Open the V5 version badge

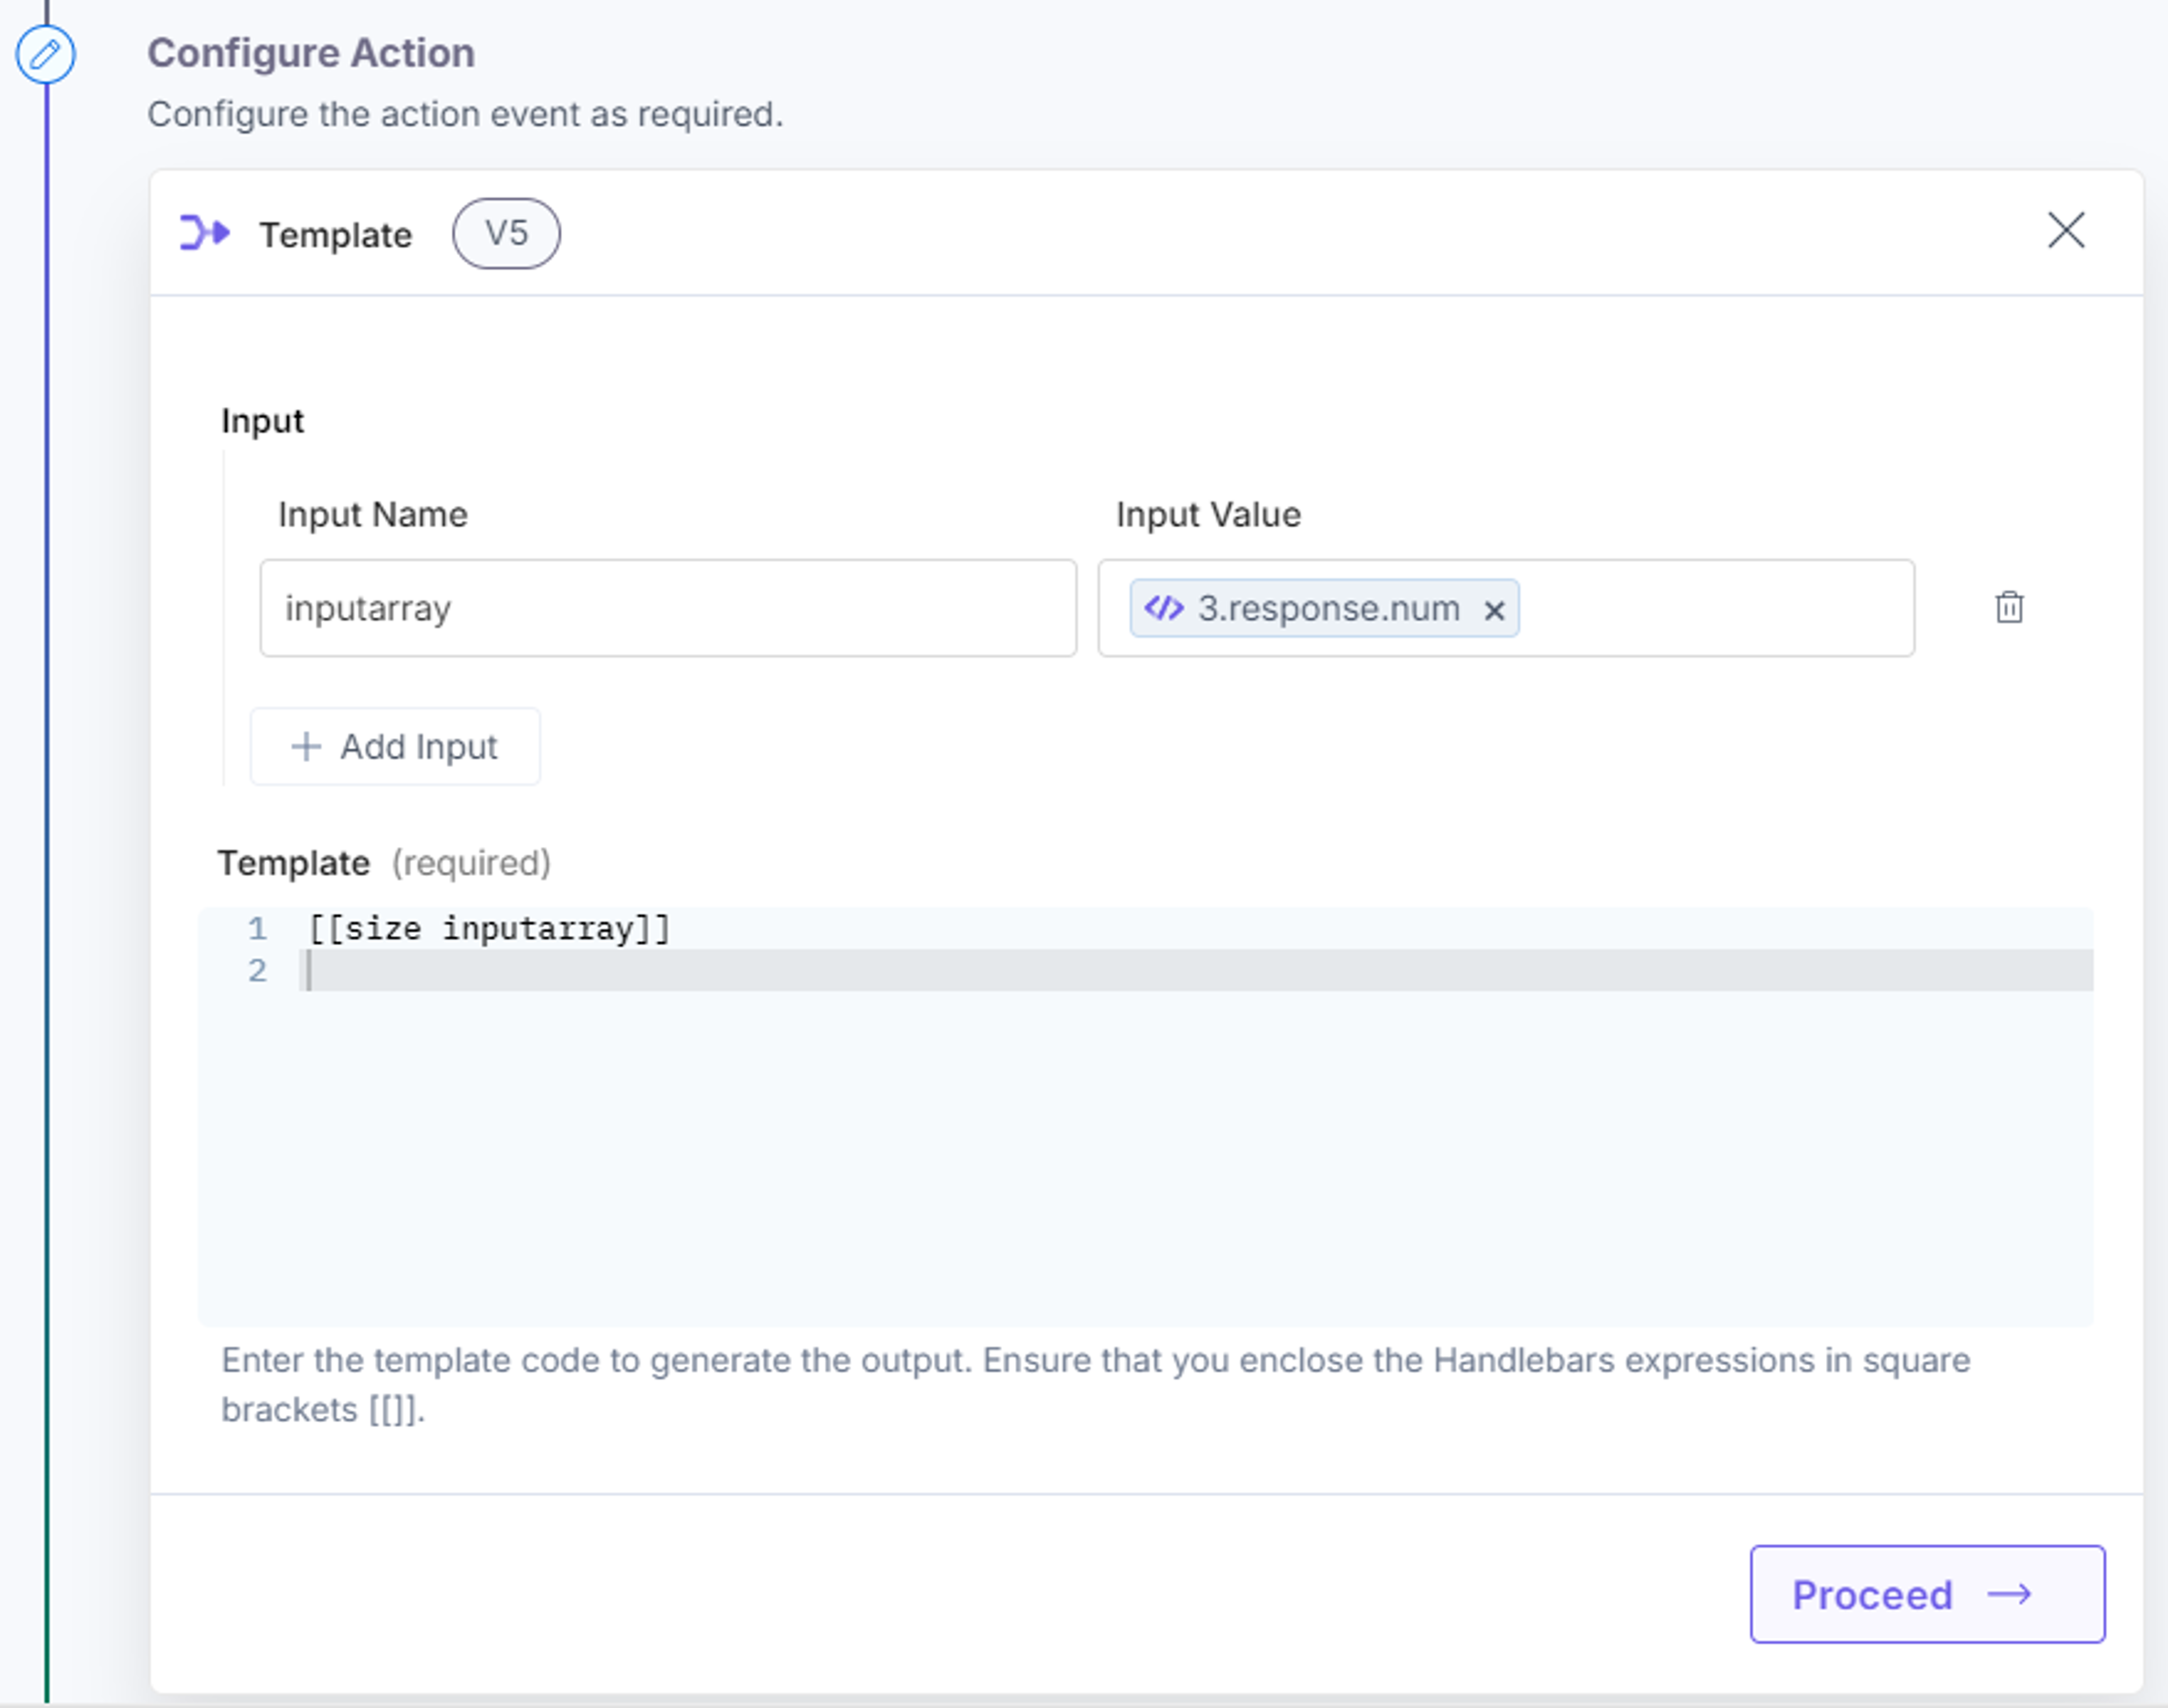[506, 233]
